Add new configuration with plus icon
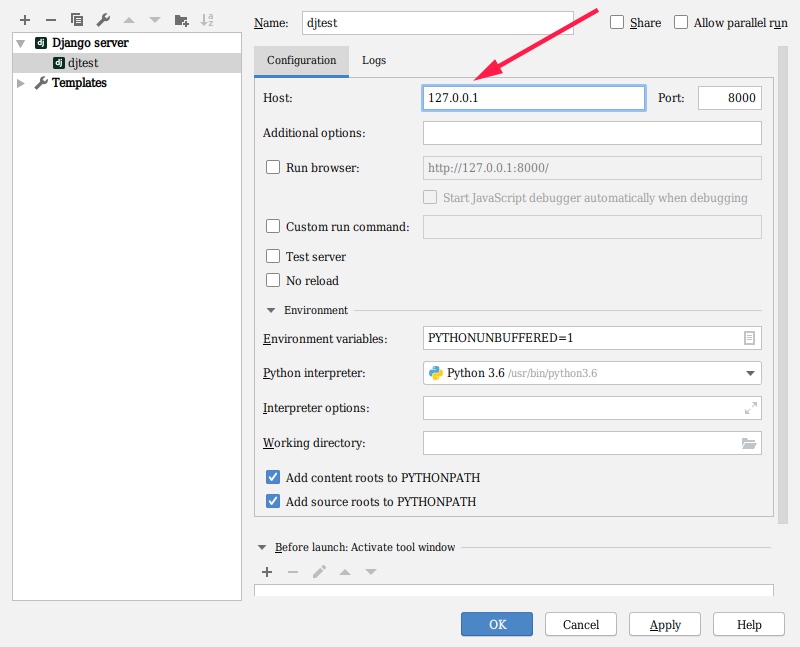Screen dimensions: 800x647 point(25,20)
